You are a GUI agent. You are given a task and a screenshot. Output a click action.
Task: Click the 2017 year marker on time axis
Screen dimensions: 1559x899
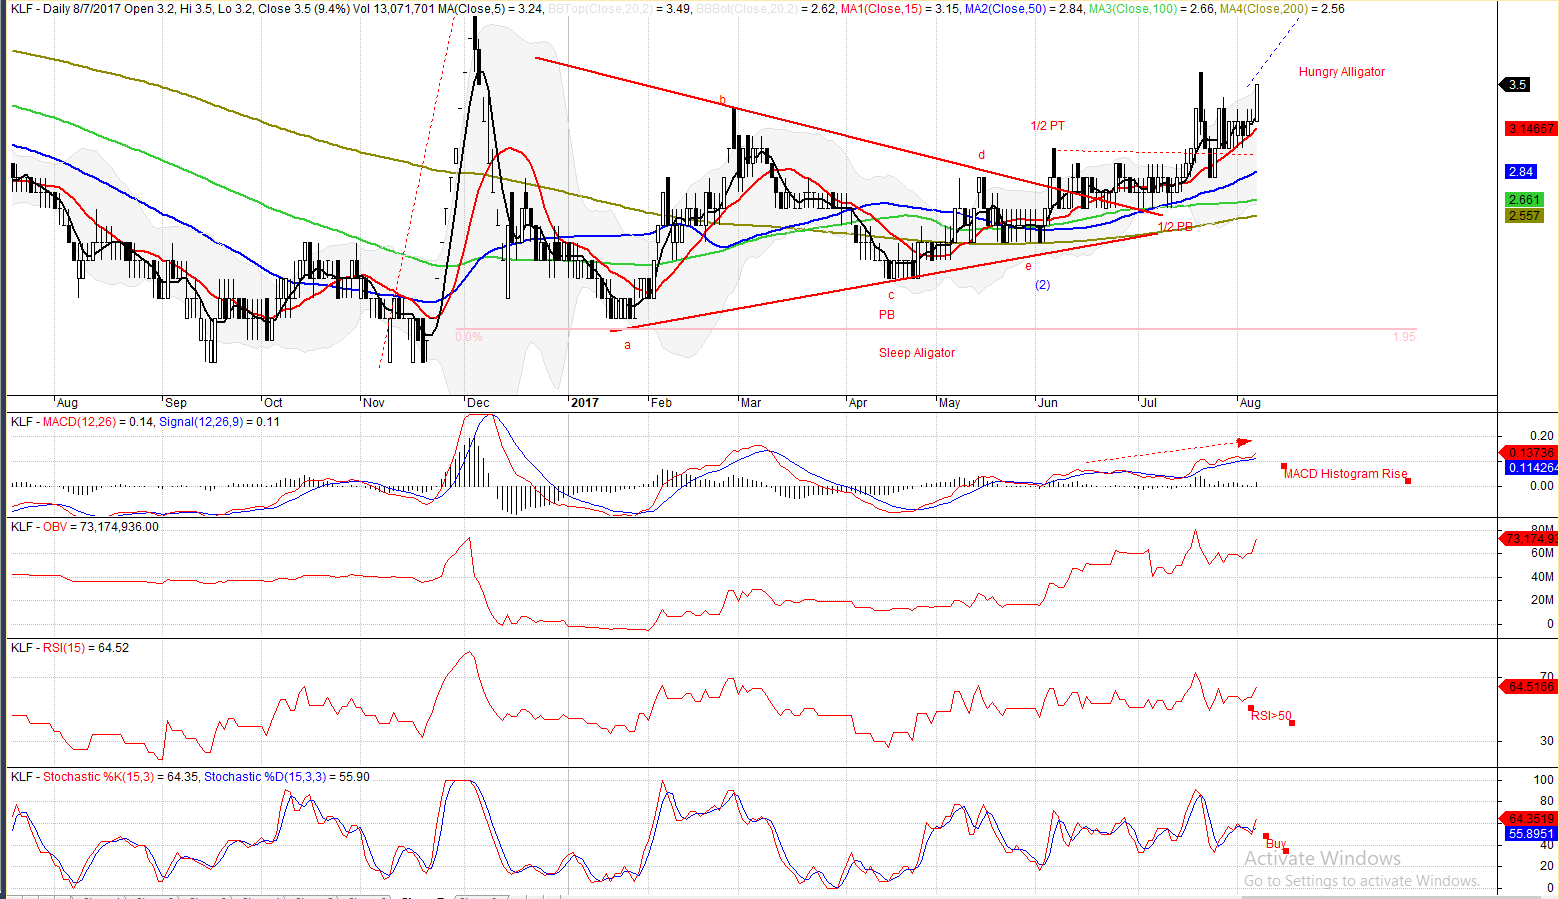point(584,403)
